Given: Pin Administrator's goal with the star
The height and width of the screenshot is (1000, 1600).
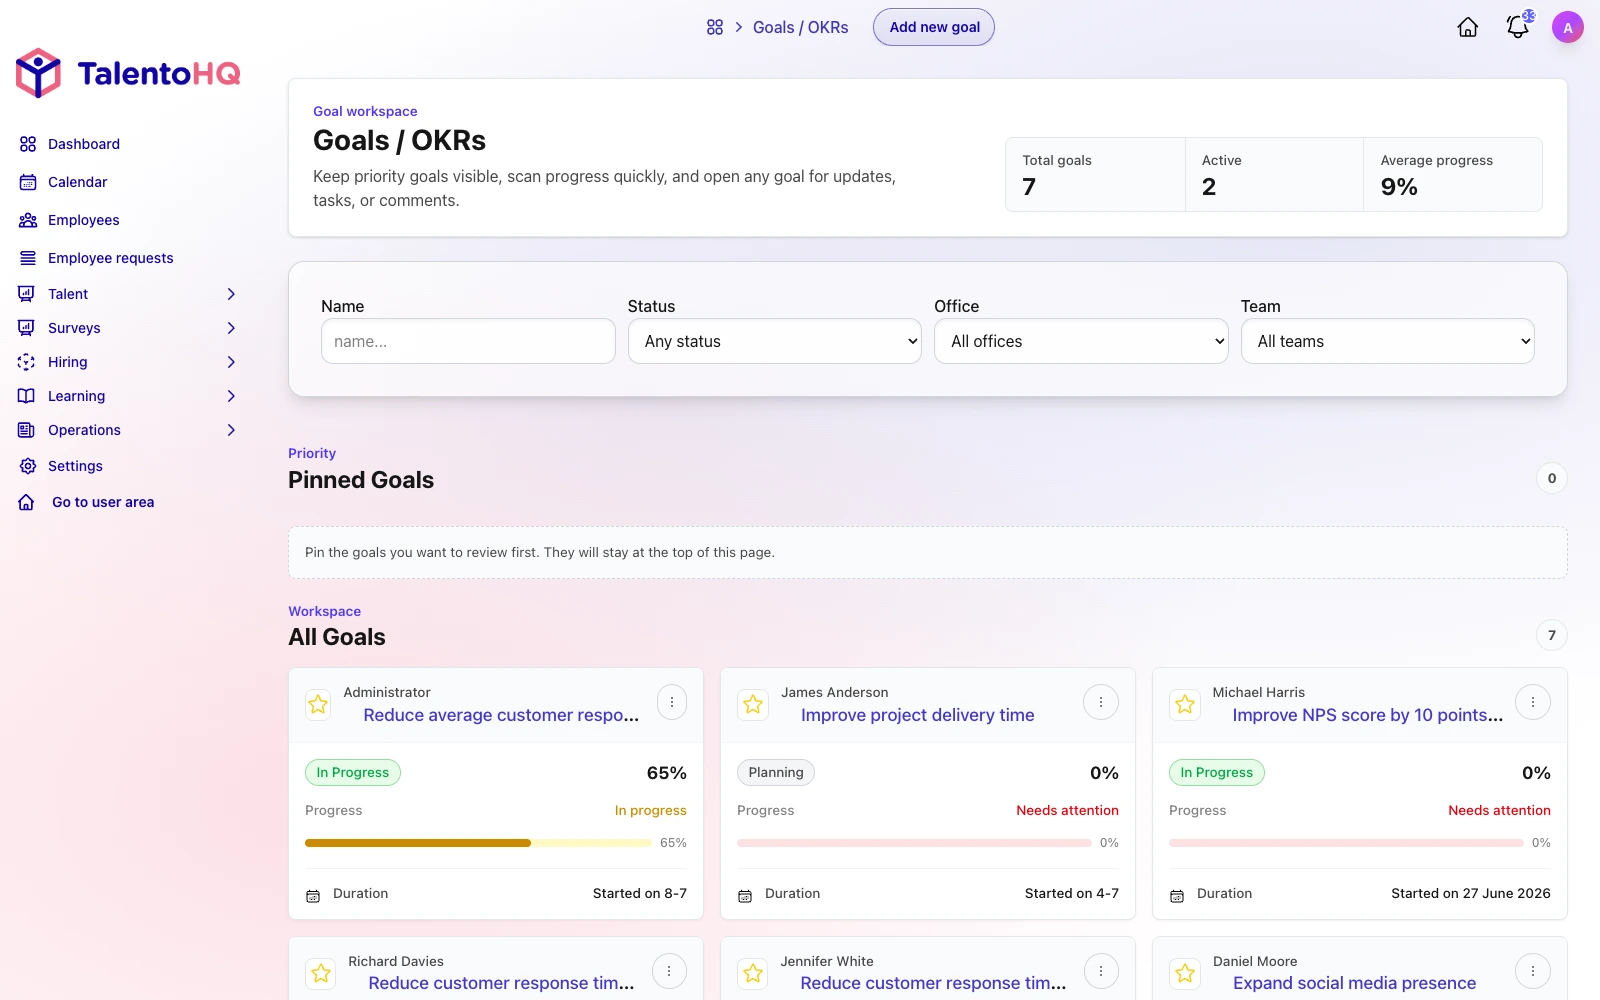Looking at the screenshot, I should pos(319,704).
